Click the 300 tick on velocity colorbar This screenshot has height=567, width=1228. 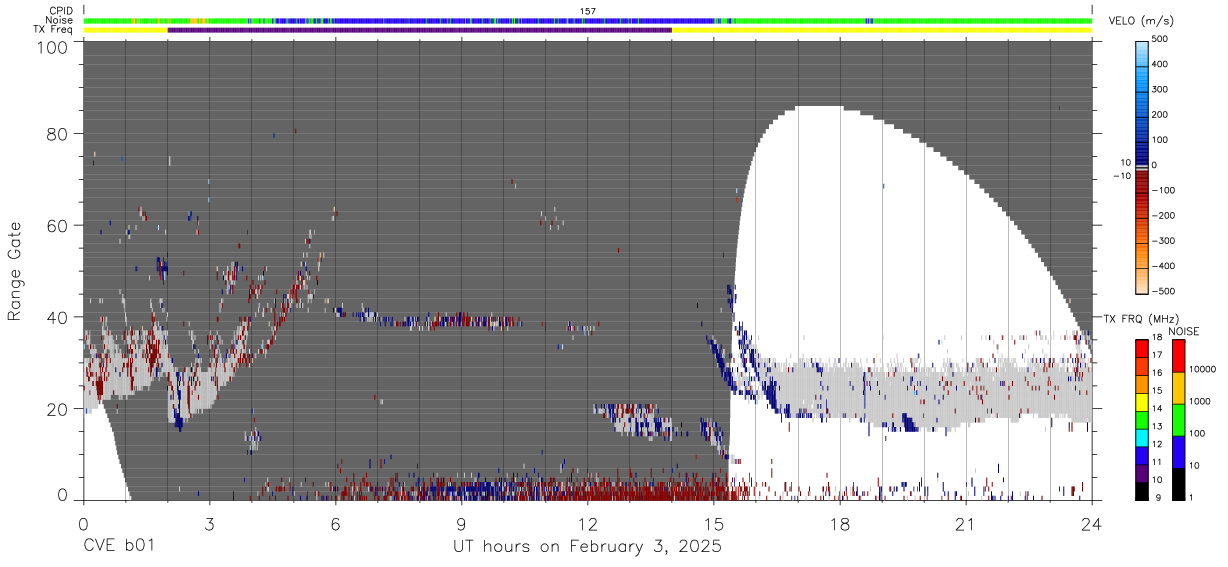(1158, 90)
